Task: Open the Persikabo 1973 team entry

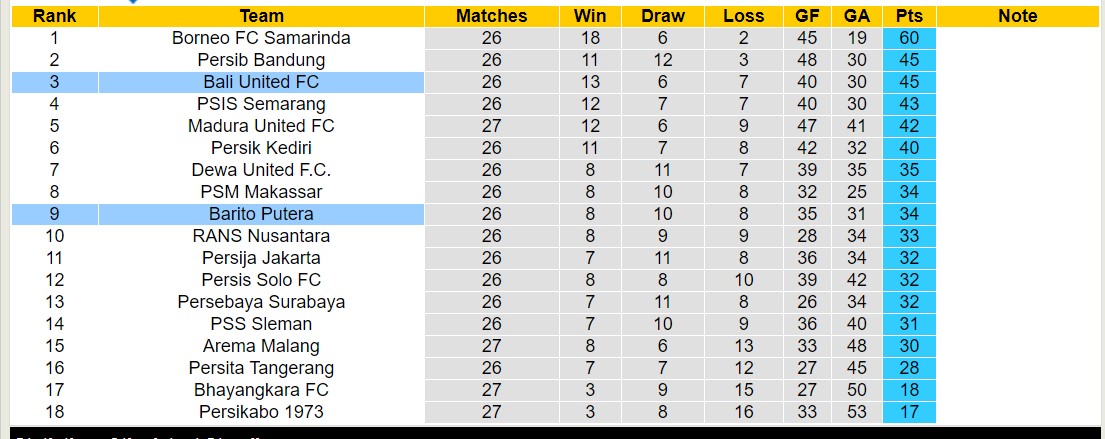Action: coord(261,412)
